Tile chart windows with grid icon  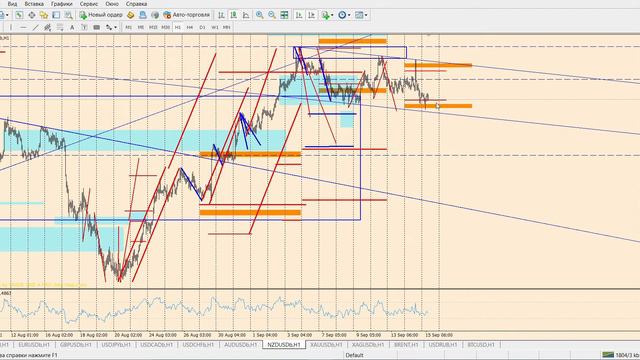284,15
